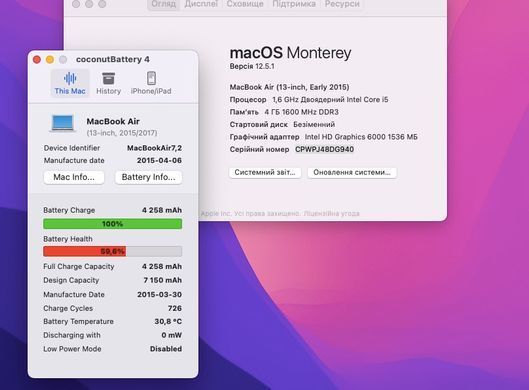Click the Battery Info... button
Image resolution: width=529 pixels, height=390 pixels.
coord(148,177)
